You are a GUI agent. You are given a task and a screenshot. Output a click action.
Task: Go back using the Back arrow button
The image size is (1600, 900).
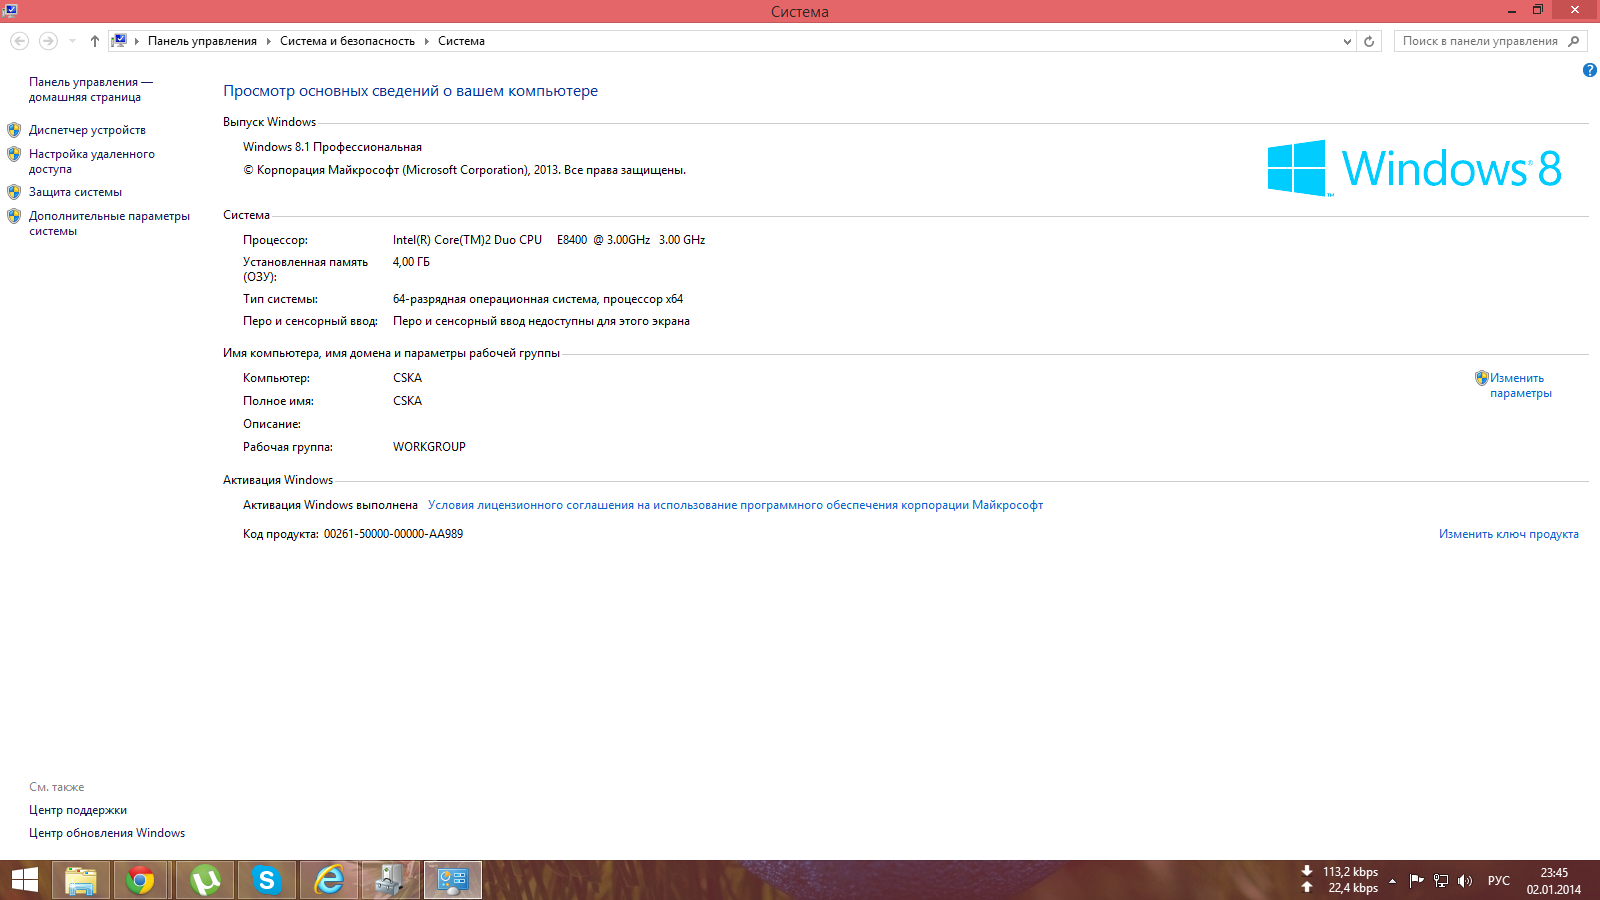tap(20, 41)
